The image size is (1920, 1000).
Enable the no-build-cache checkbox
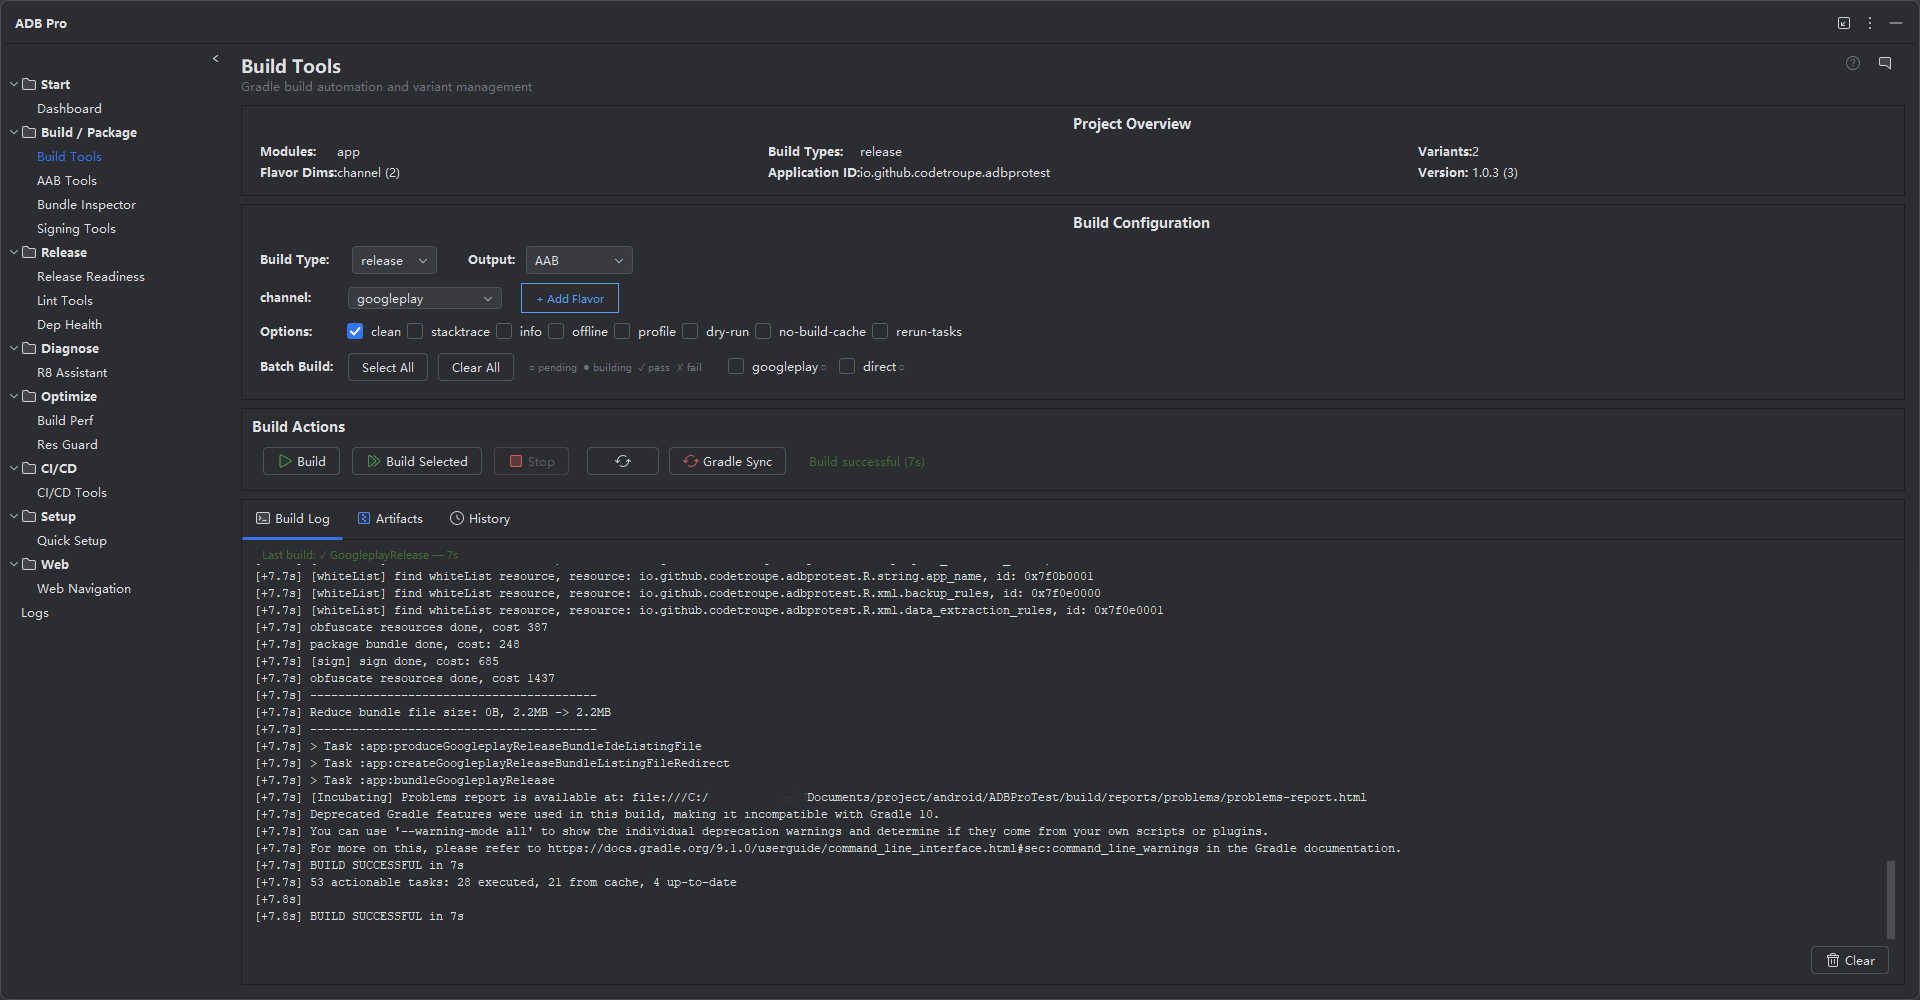tap(763, 331)
